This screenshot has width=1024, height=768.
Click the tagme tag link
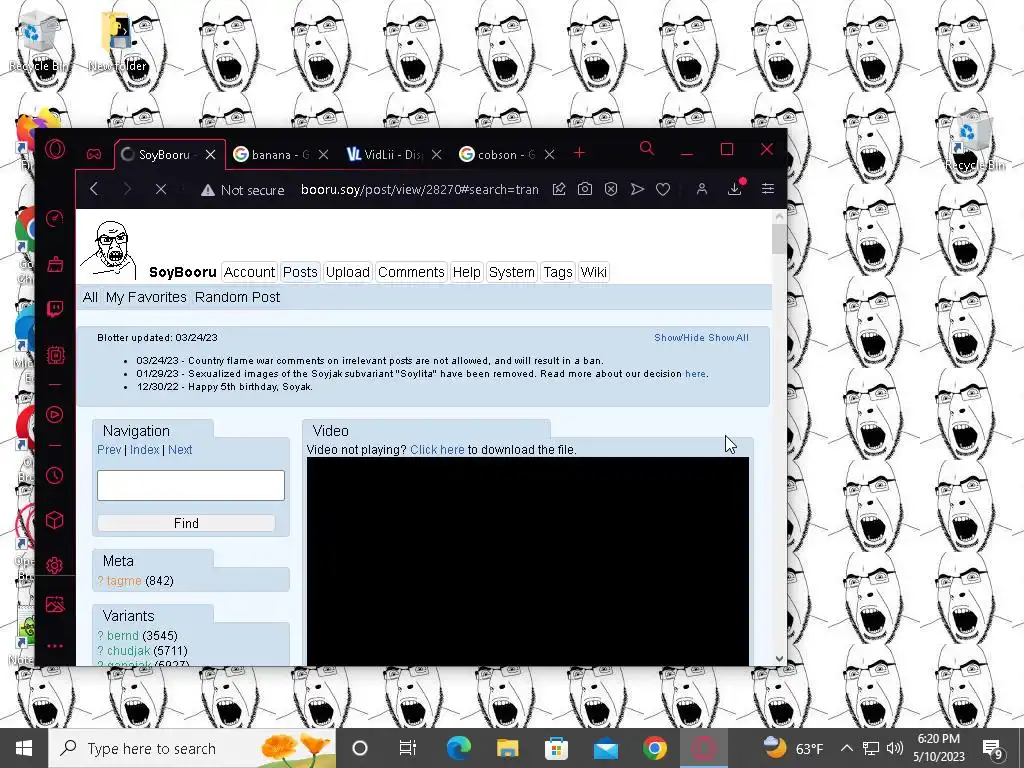point(124,581)
